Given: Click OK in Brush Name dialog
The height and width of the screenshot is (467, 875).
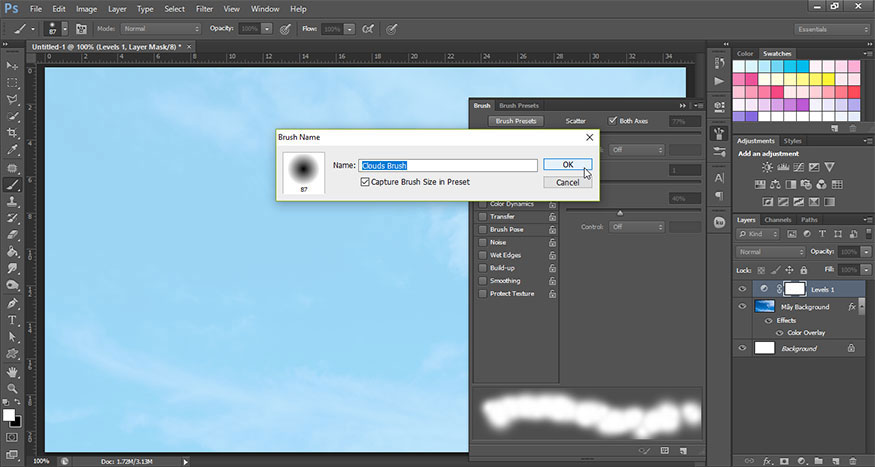Looking at the screenshot, I should tap(567, 165).
